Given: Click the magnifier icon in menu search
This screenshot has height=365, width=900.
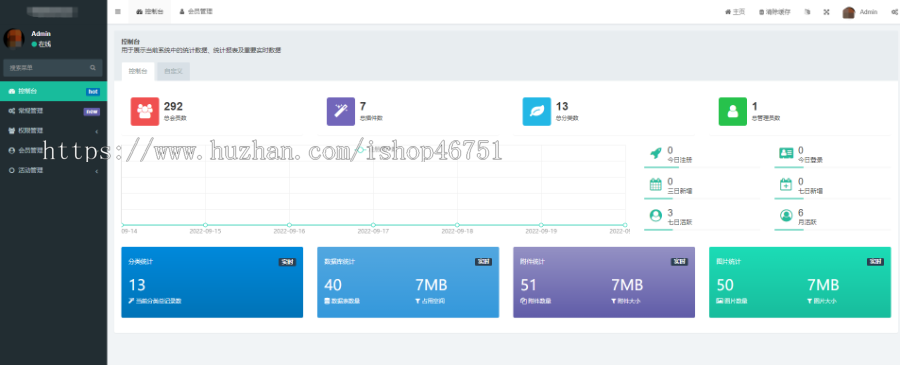Looking at the screenshot, I should point(92,68).
